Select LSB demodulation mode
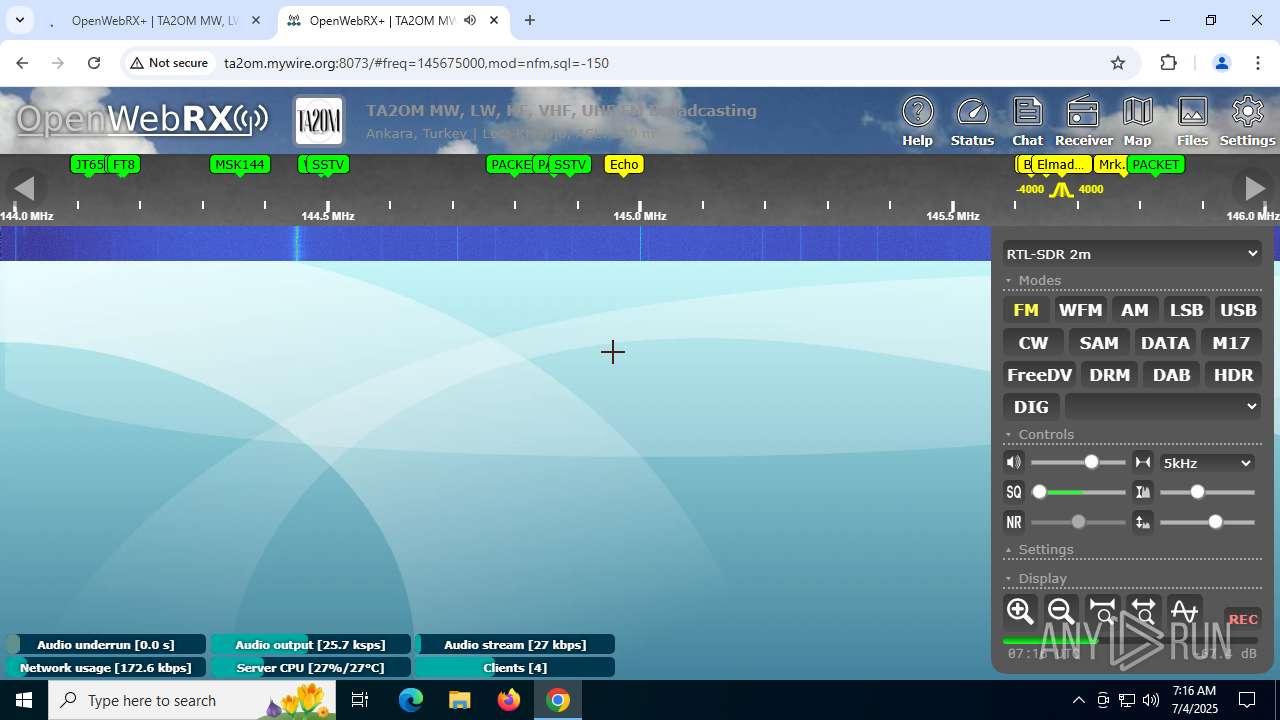 click(x=1186, y=310)
